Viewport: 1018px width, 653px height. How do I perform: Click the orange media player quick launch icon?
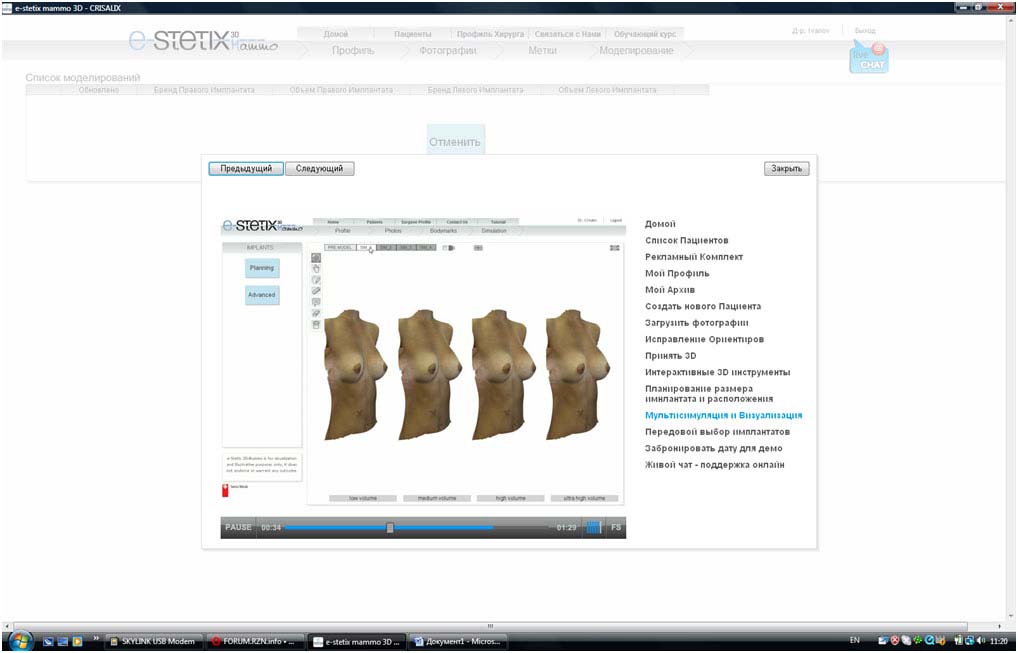[77, 641]
